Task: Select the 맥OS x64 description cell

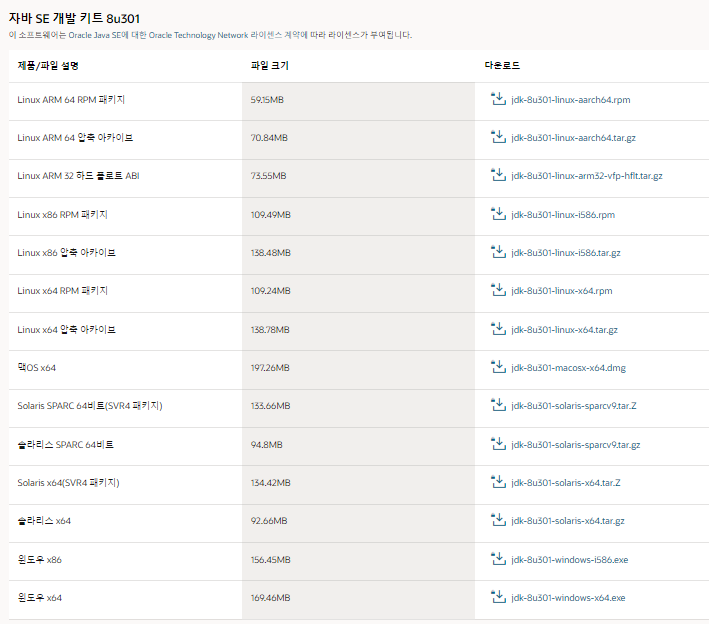Action: [x=125, y=370]
